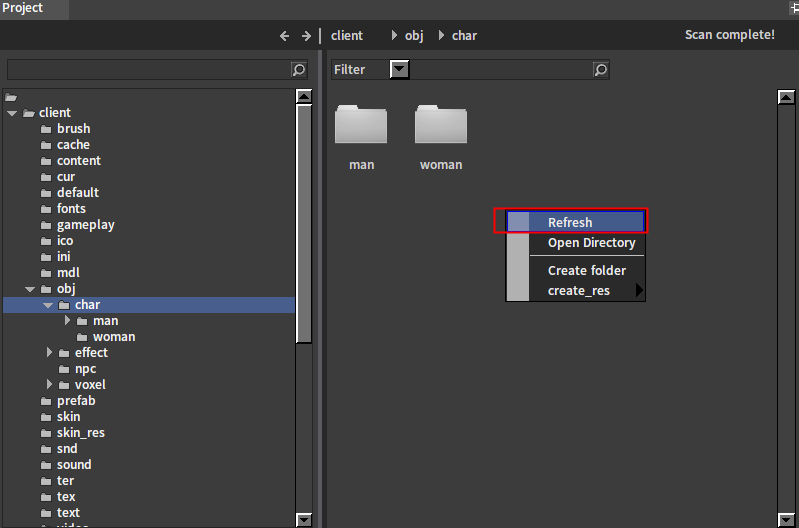Click the search icon beside the Filter field

600,69
